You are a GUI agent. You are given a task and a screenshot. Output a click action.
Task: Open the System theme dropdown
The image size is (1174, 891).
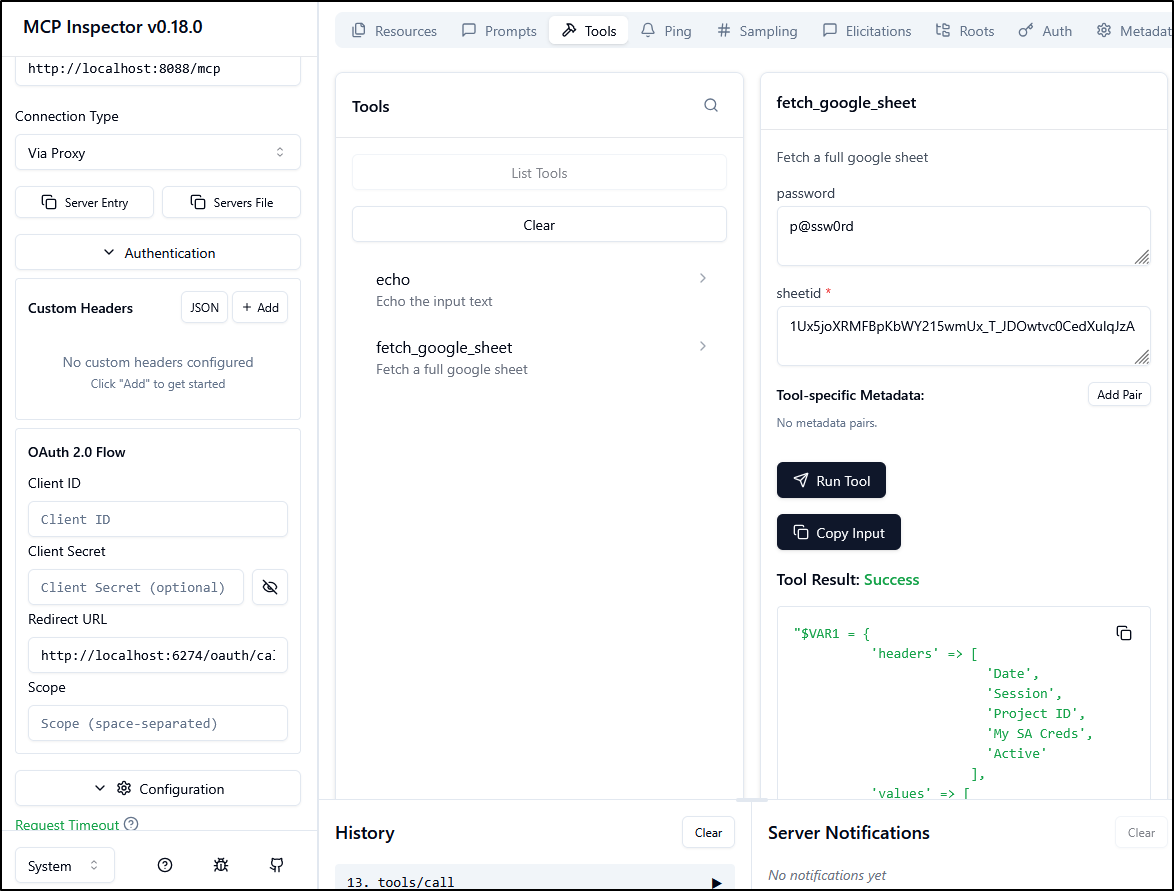pos(65,866)
